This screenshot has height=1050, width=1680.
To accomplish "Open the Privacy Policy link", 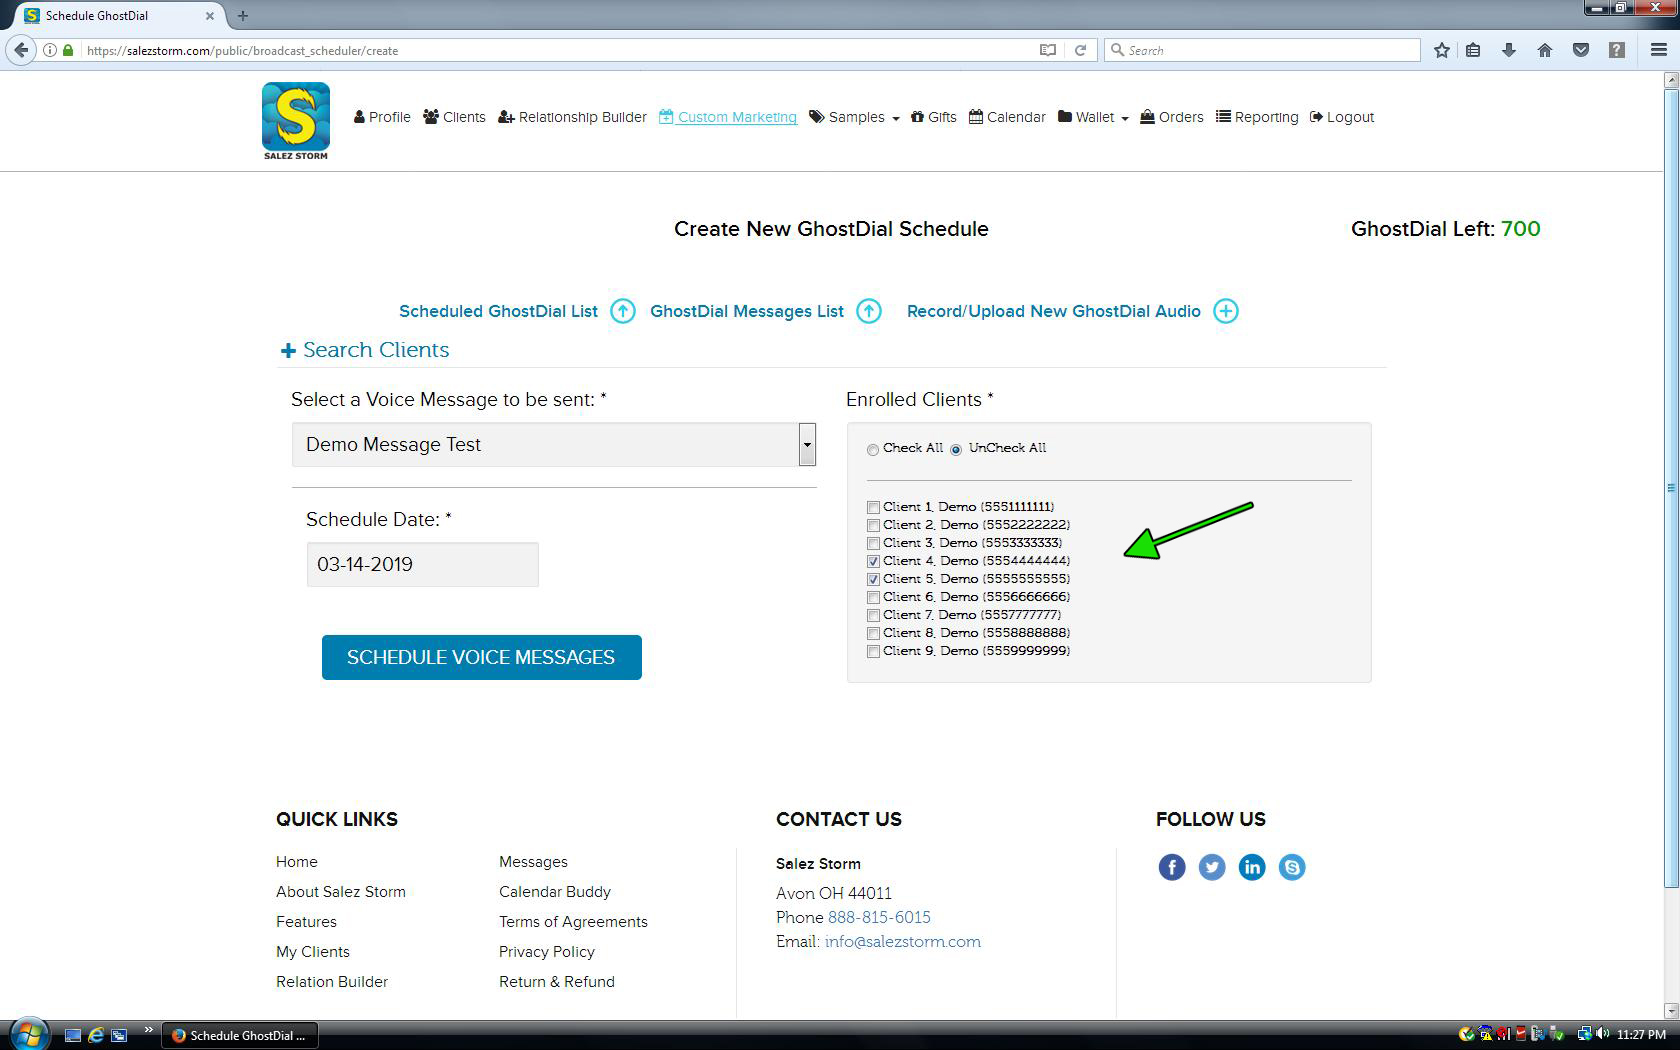I will (546, 952).
